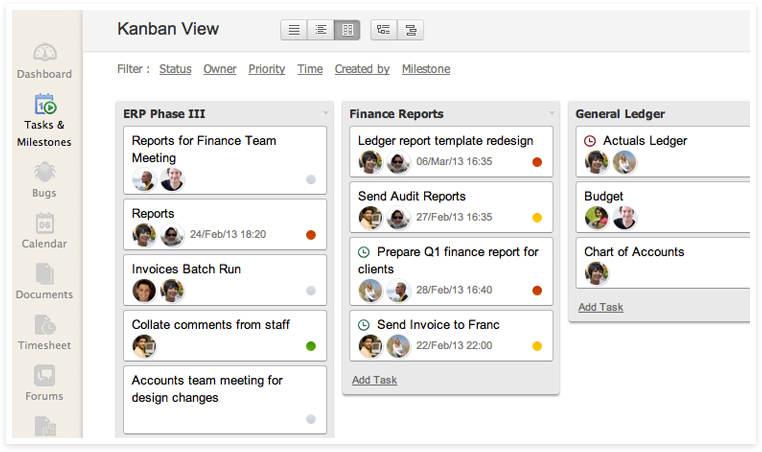This screenshot has height=452, width=762.
Task: Open the Calendar section
Action: tap(44, 231)
